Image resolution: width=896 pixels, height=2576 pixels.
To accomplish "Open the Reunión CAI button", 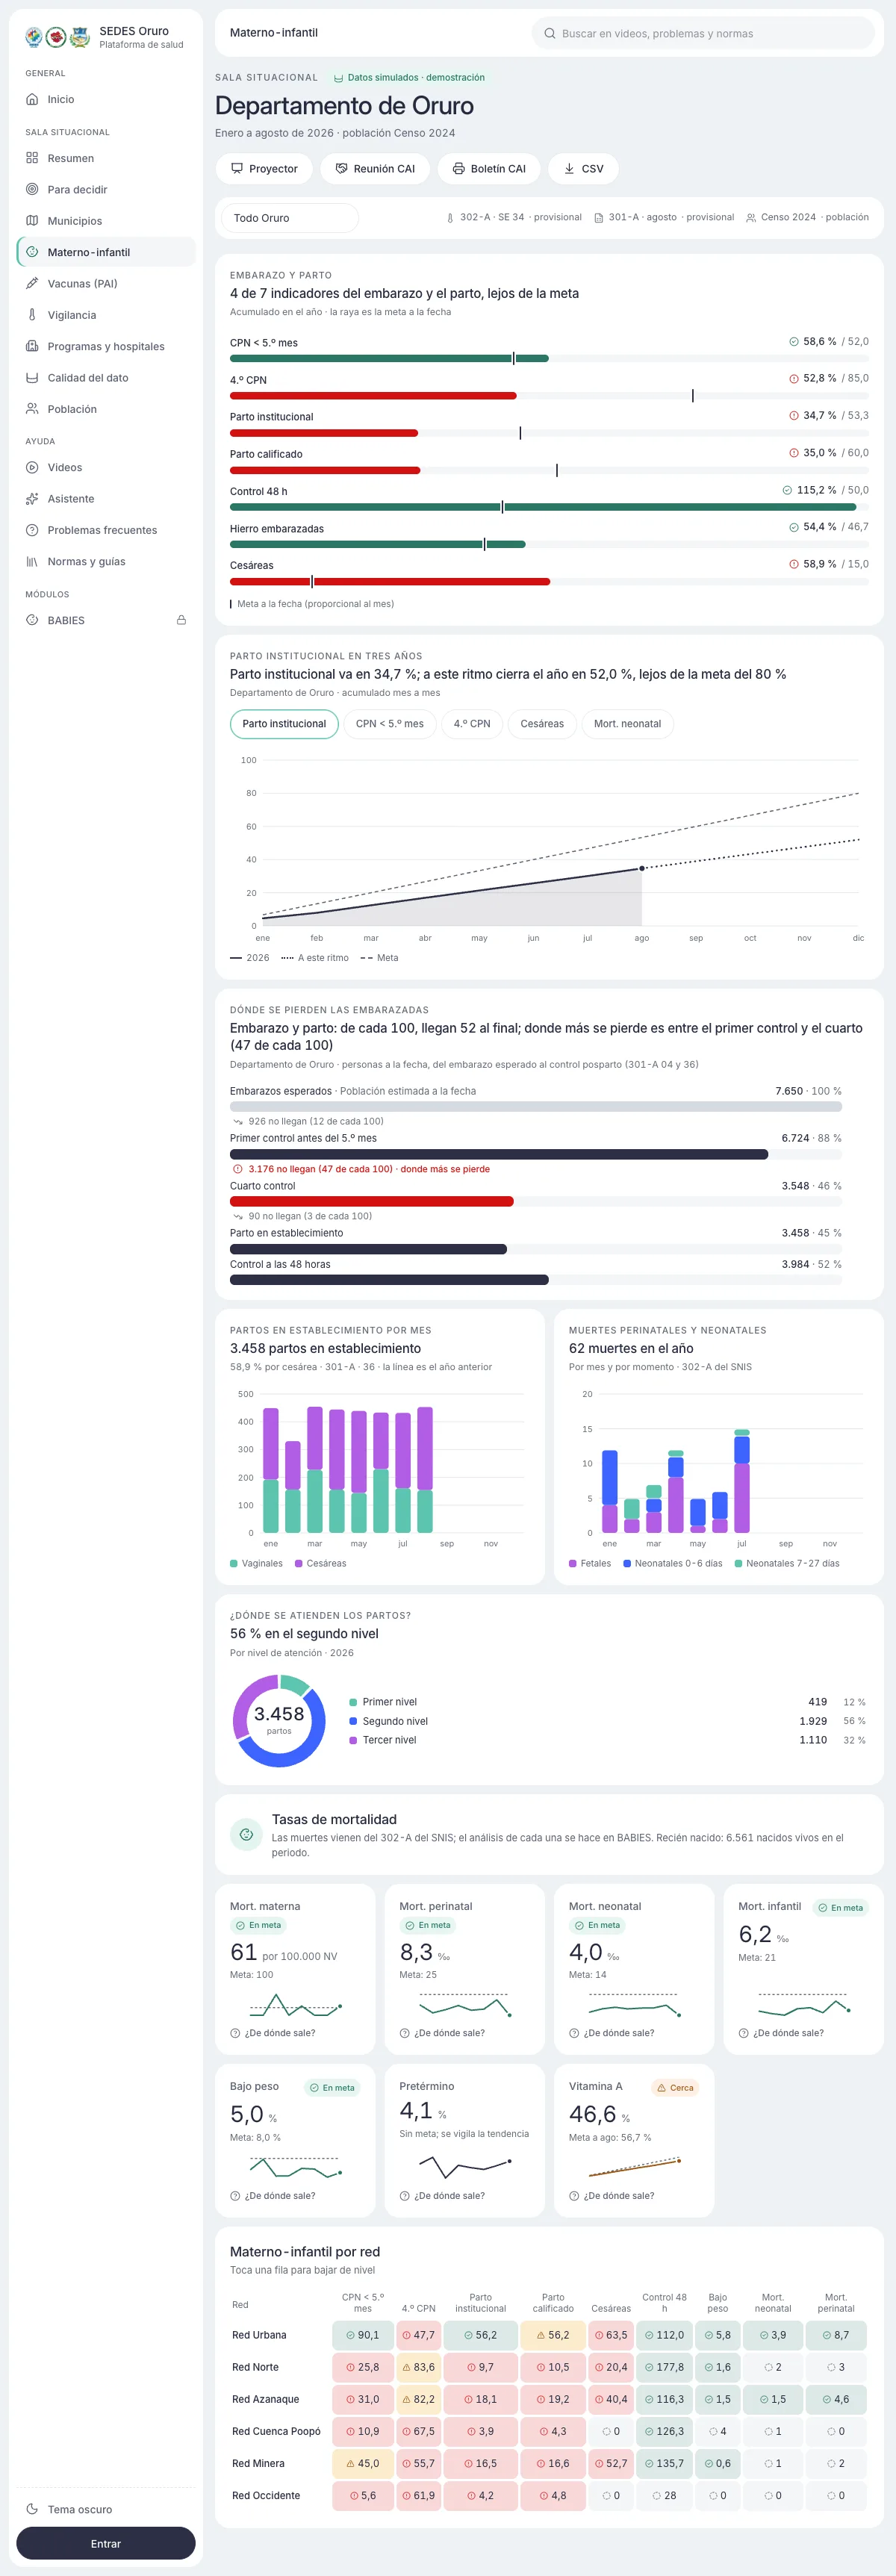I will [x=375, y=169].
